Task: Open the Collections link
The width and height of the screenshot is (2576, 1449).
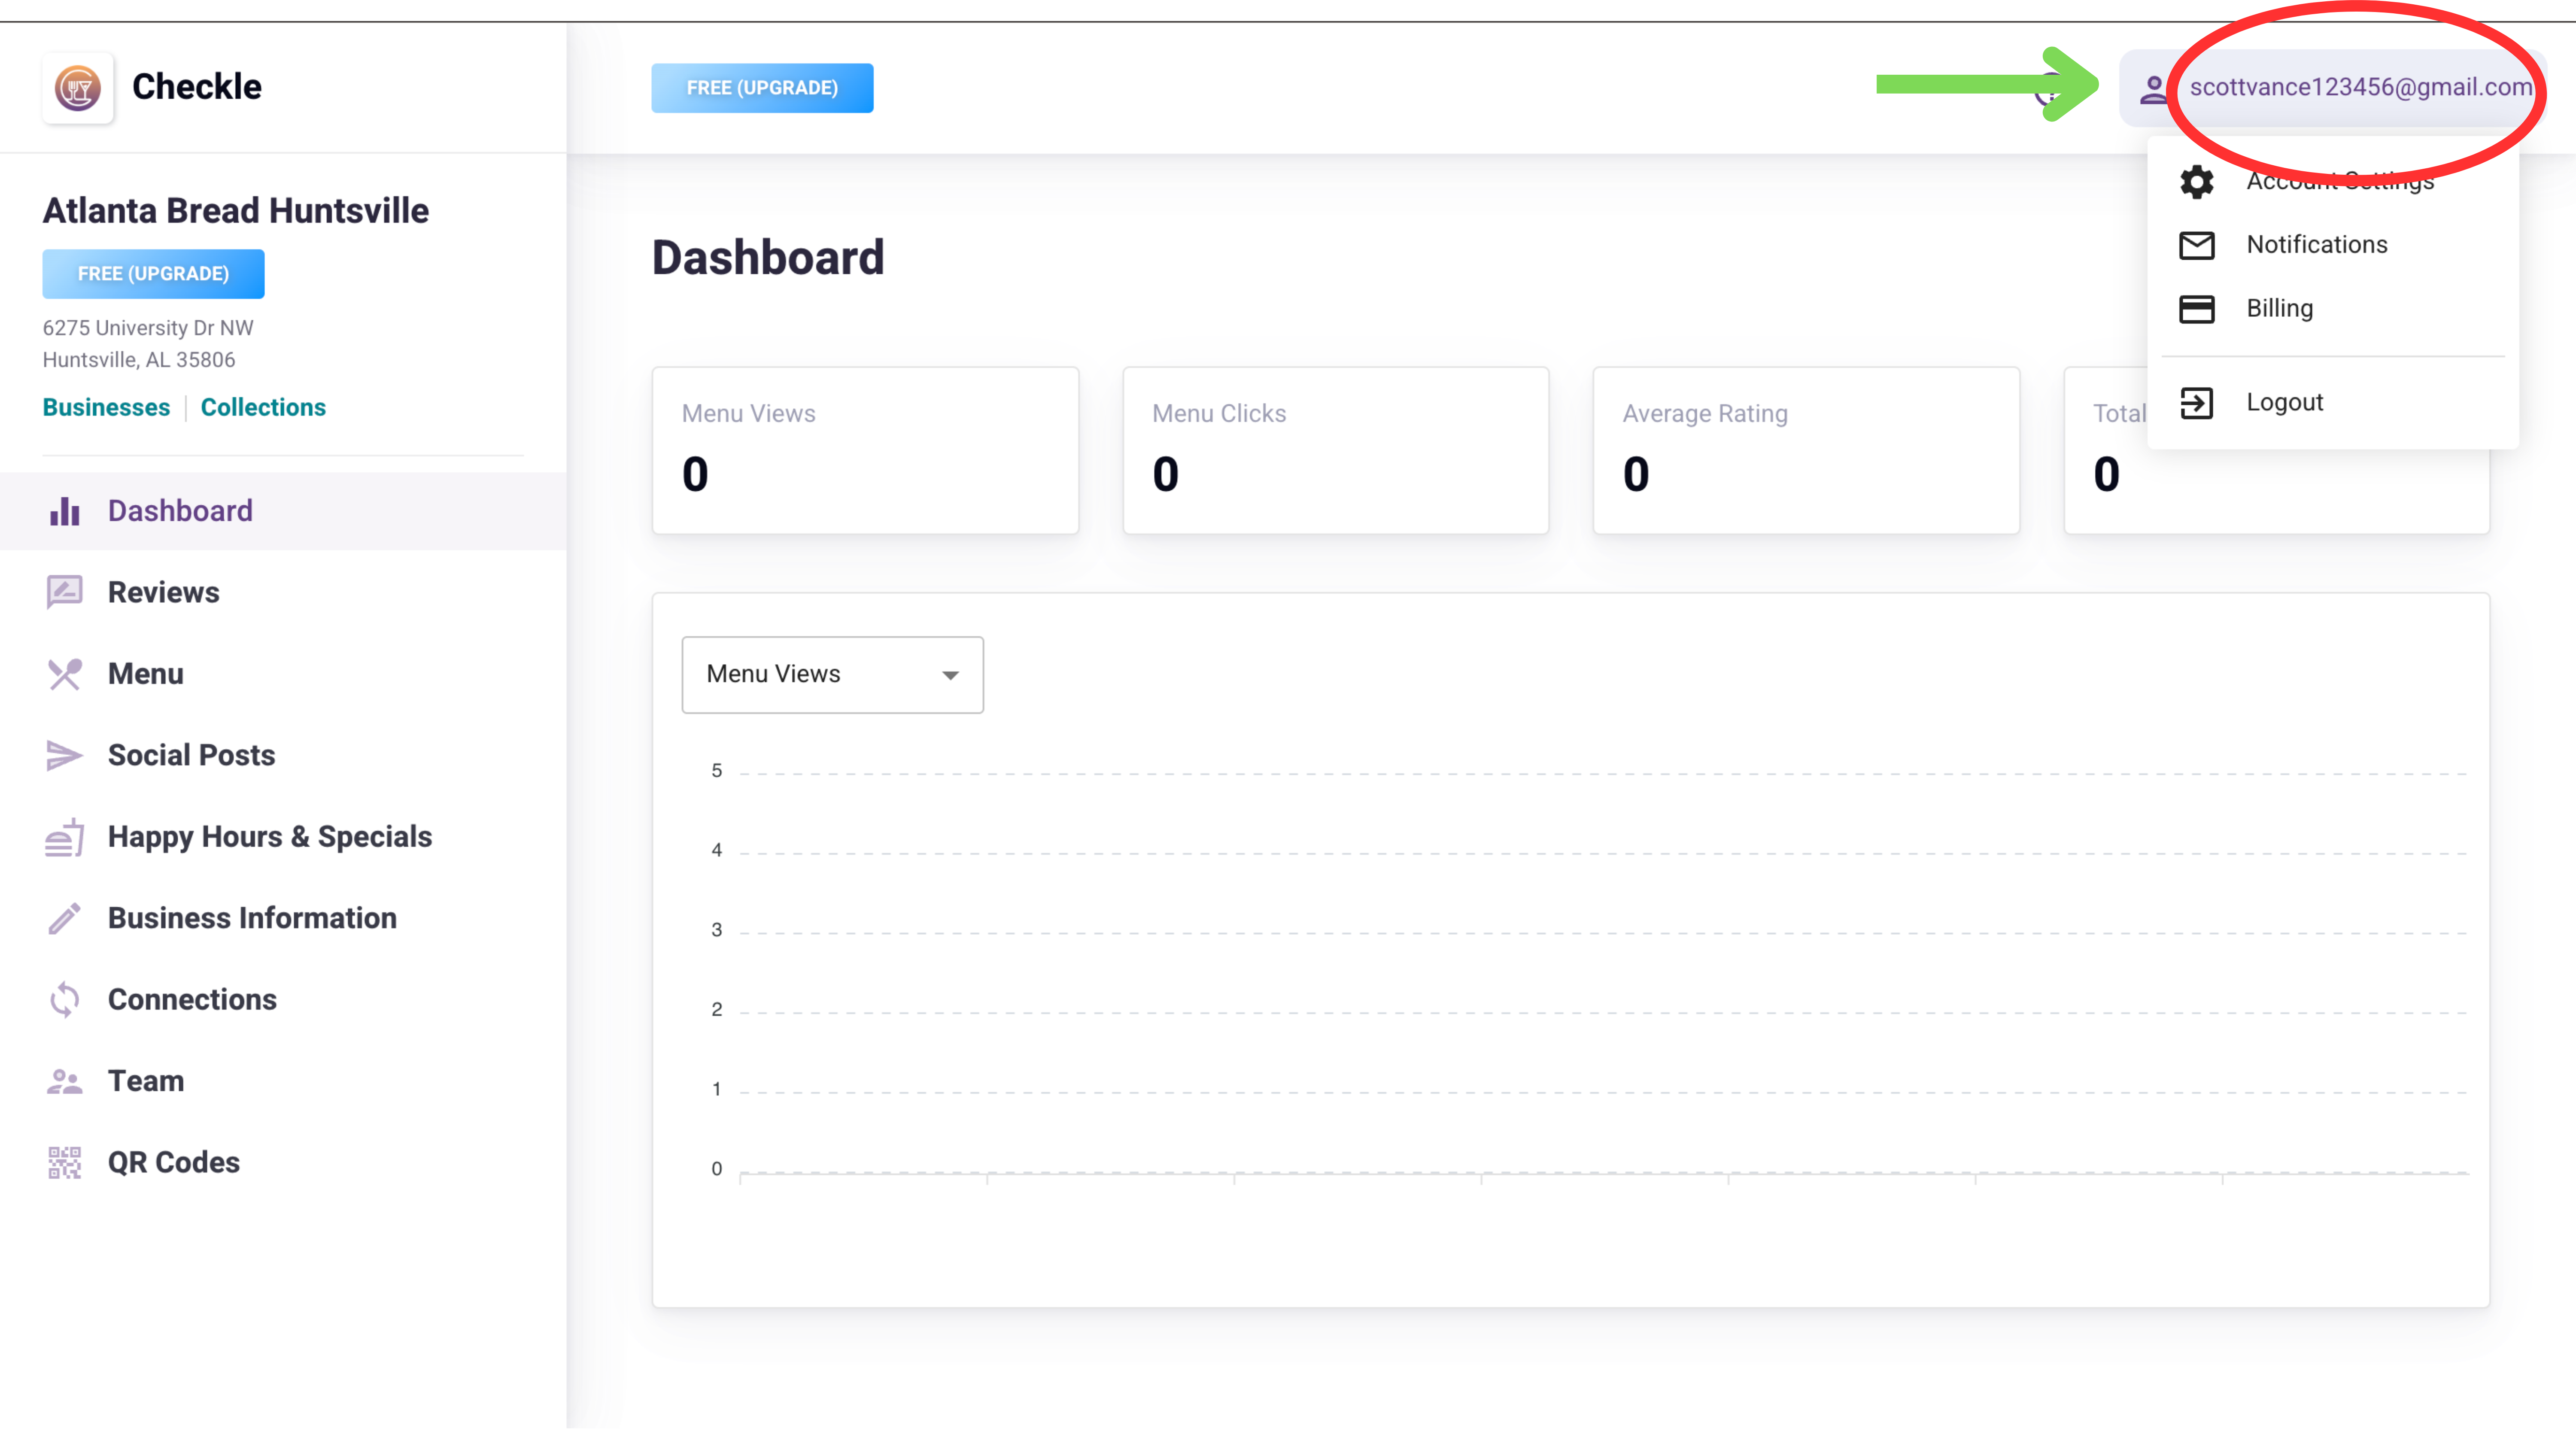Action: point(263,408)
